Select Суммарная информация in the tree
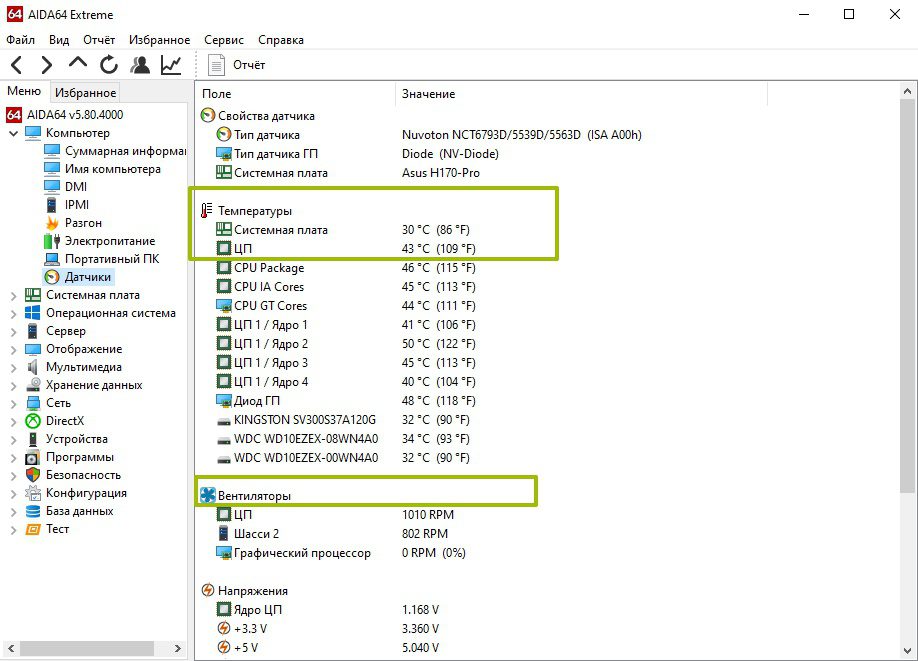The height and width of the screenshot is (661, 918). click(x=125, y=151)
